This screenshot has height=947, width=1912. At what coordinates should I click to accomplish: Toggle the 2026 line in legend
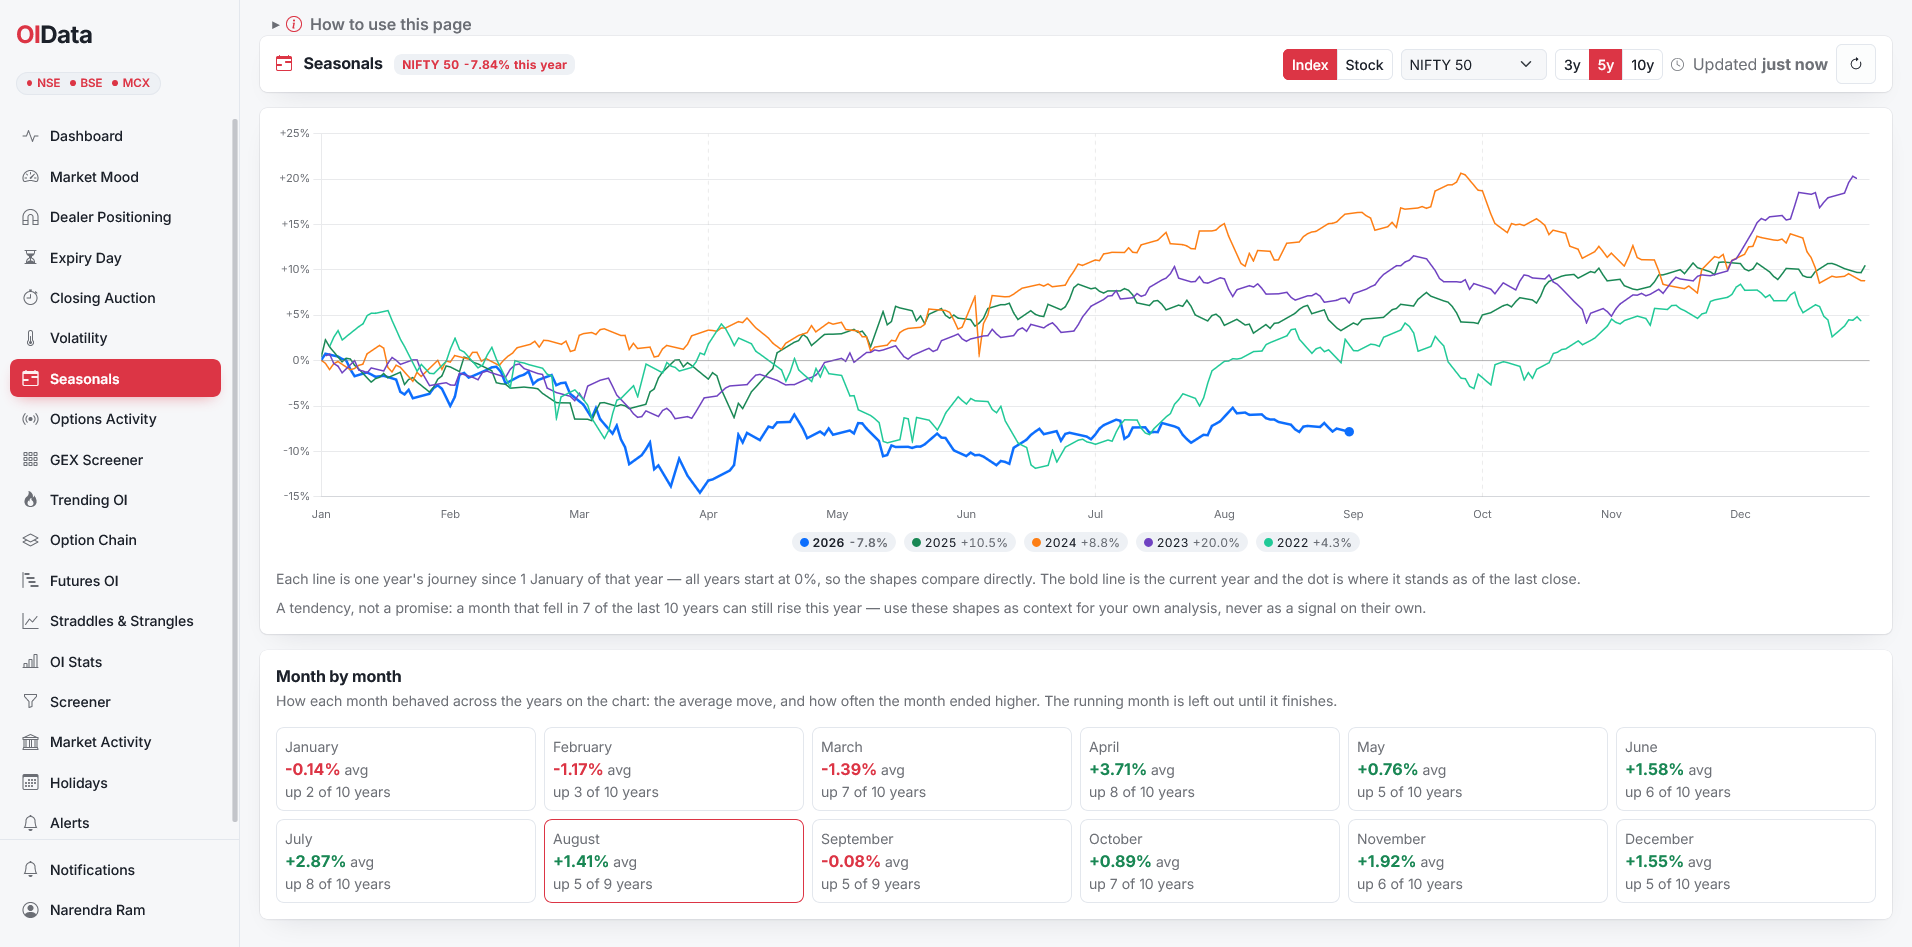[x=844, y=543]
